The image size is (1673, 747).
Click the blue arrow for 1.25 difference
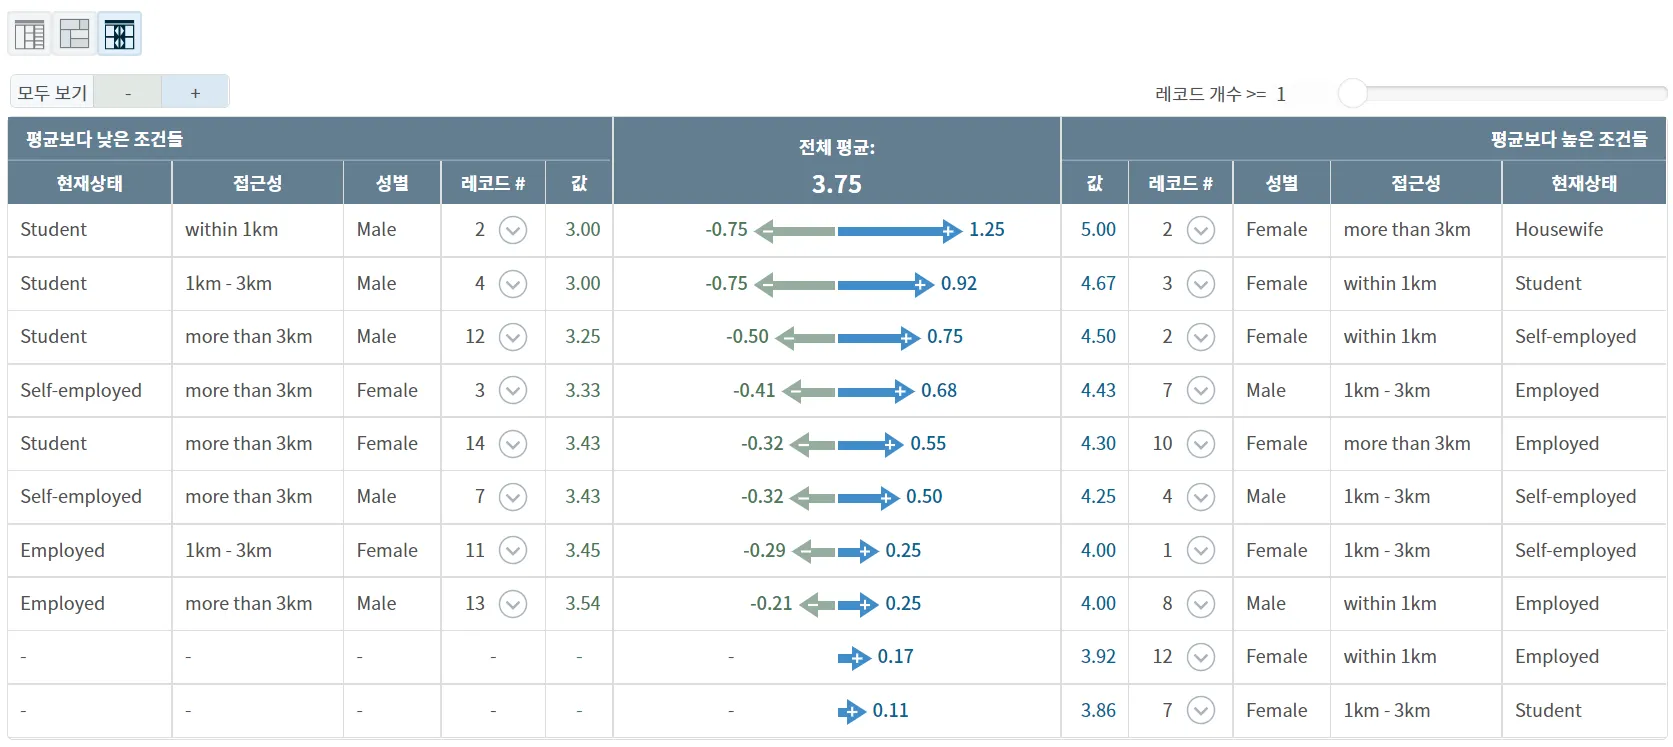[x=899, y=231]
